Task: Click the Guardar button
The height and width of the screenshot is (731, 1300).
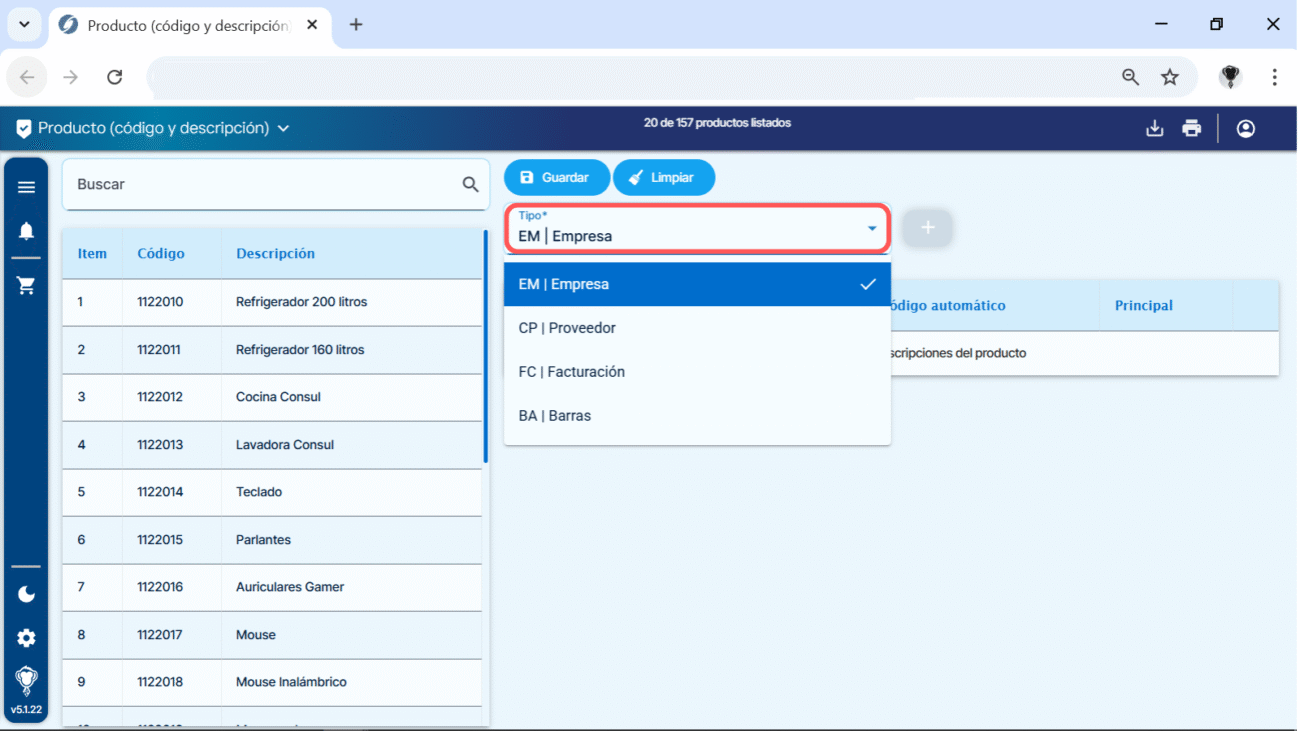Action: click(x=556, y=177)
